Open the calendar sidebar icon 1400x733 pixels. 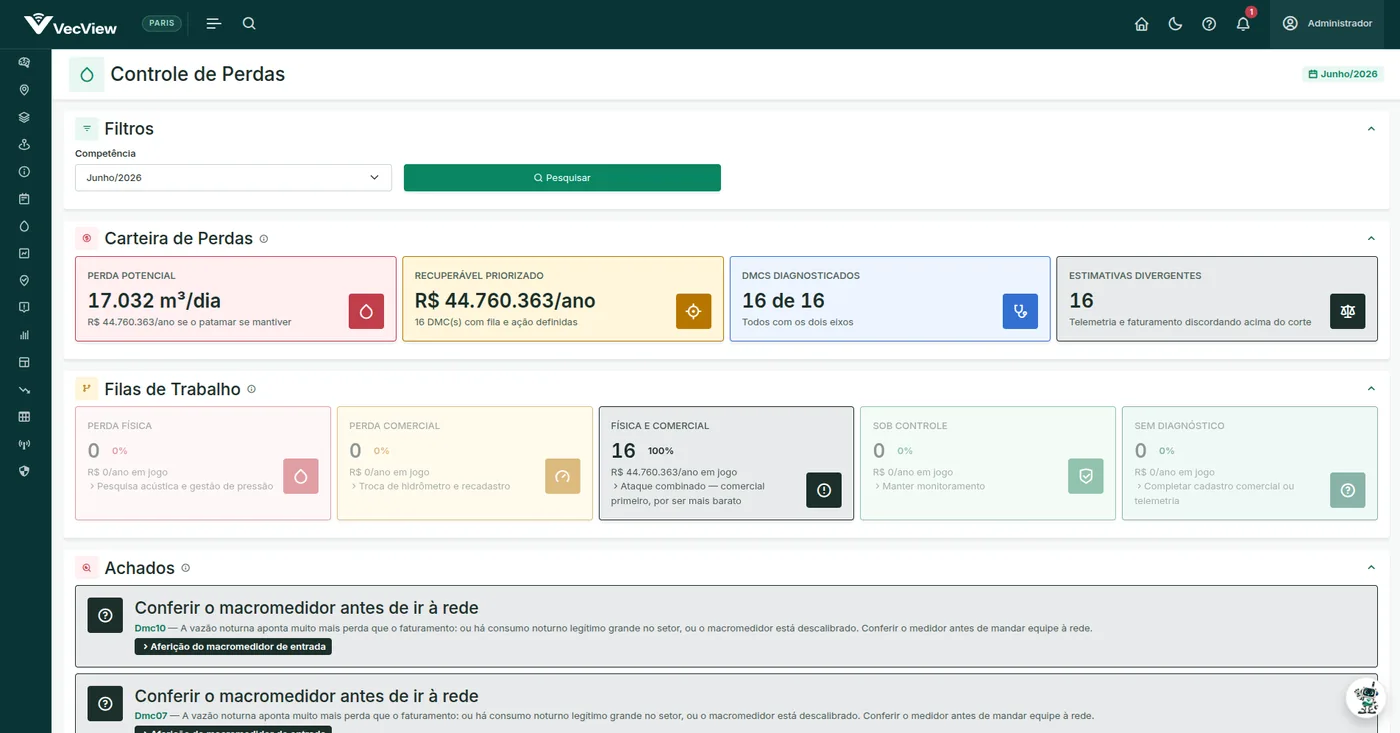pos(24,198)
